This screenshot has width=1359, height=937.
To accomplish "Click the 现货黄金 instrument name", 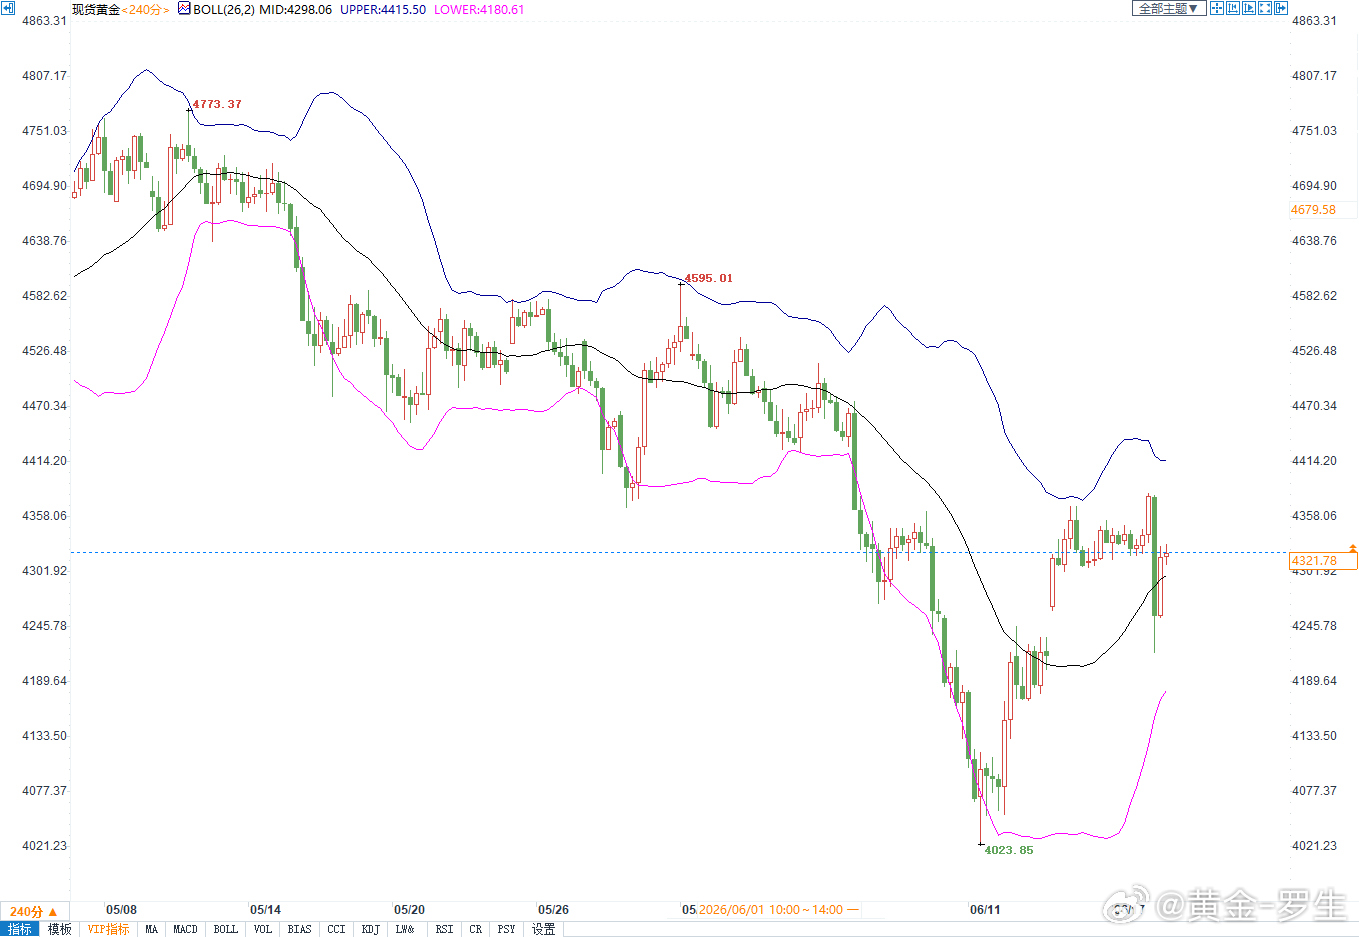I will [96, 10].
